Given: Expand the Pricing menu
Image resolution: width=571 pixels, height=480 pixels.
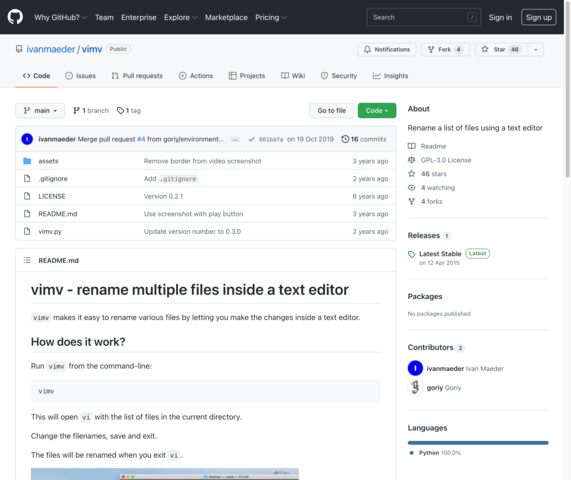Looking at the screenshot, I should [x=271, y=17].
